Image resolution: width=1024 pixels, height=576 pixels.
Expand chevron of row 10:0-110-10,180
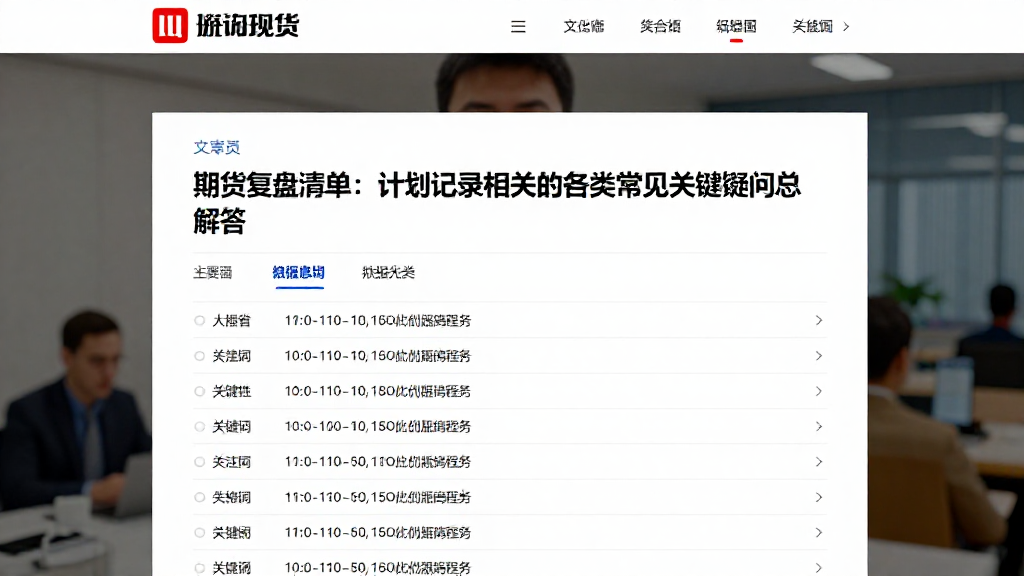coord(818,391)
